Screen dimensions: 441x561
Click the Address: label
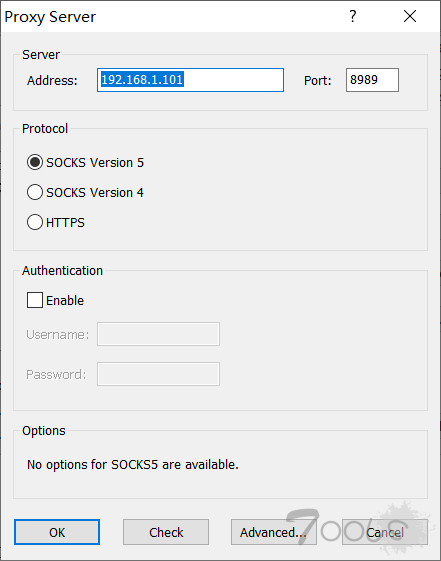tap(52, 81)
